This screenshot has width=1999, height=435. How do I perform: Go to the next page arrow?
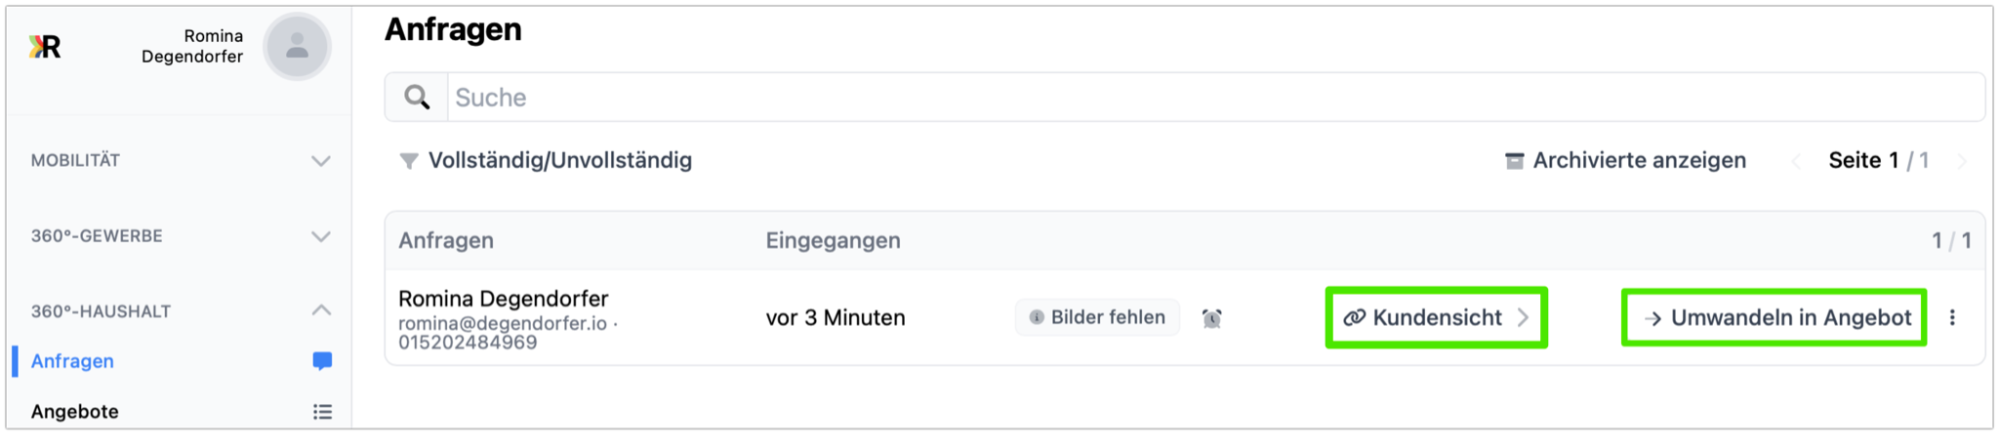(1961, 161)
